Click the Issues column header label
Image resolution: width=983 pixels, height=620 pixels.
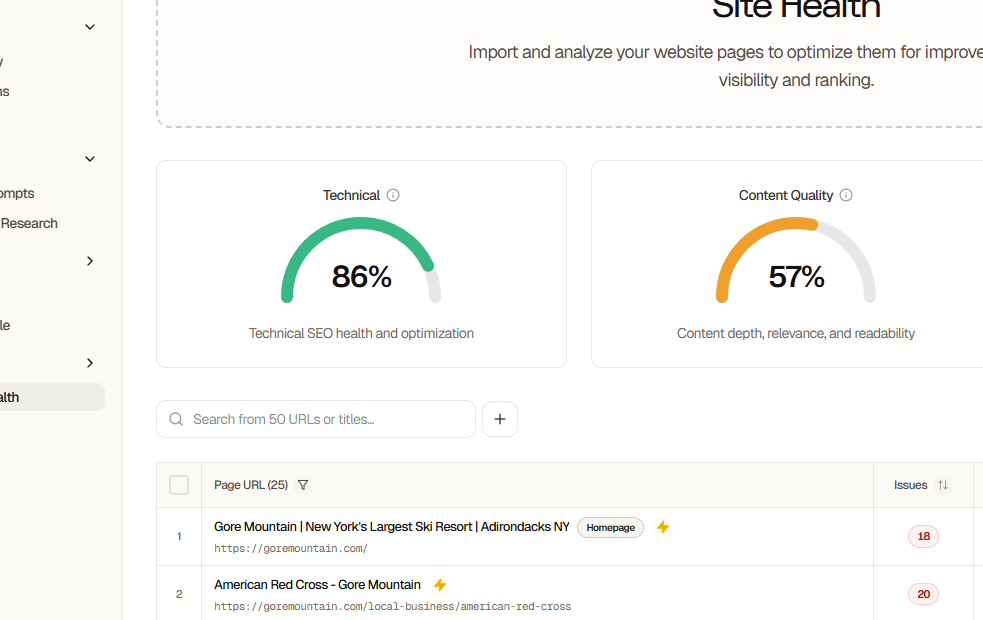910,485
